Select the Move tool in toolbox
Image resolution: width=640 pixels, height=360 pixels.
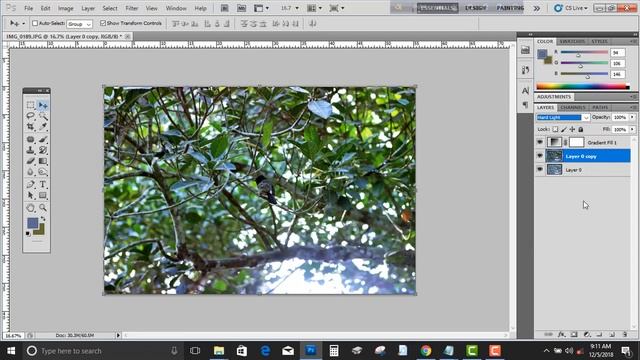(x=42, y=105)
